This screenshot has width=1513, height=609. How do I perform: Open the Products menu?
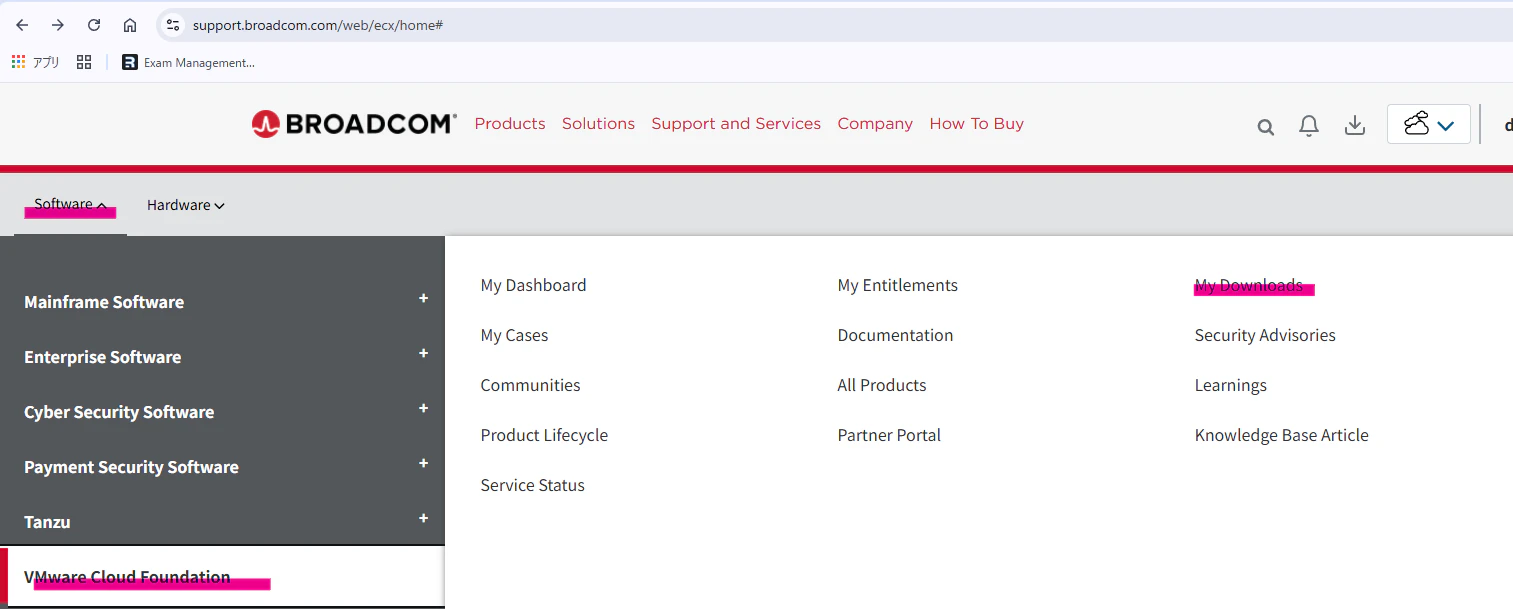(510, 124)
